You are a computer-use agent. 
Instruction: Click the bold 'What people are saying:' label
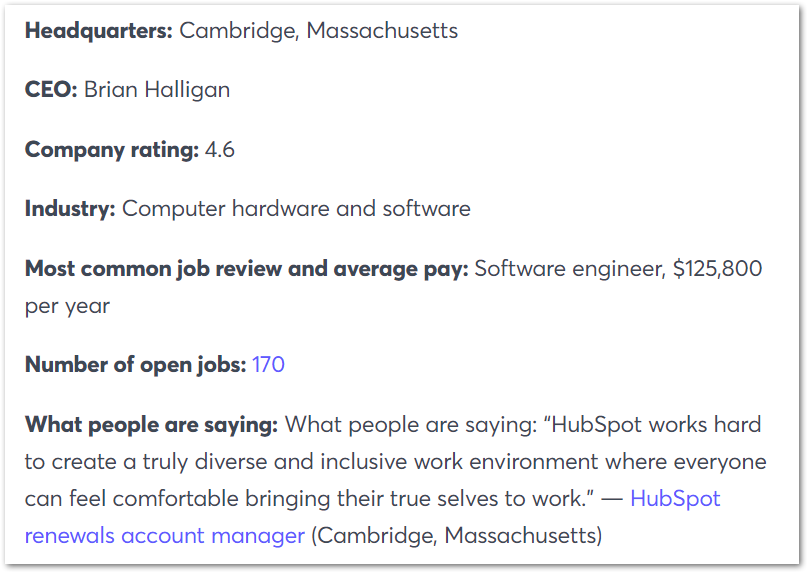click(152, 425)
